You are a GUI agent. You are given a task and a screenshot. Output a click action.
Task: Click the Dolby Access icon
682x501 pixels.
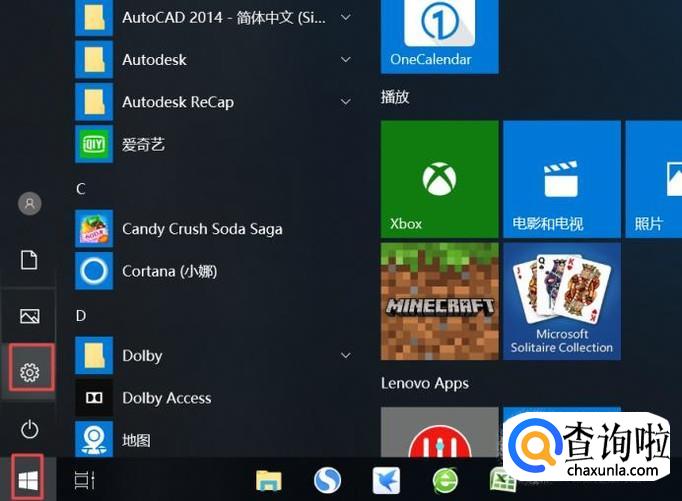click(x=94, y=397)
